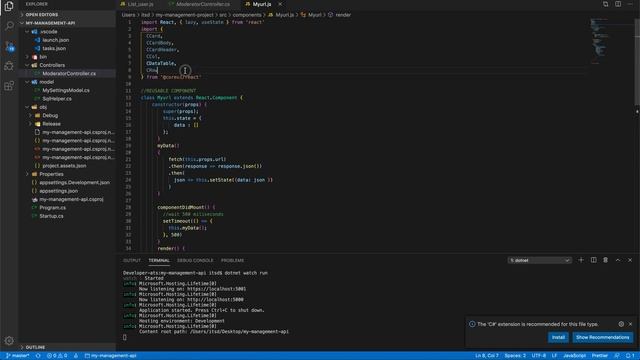Viewport: 640px width, 360px height.
Task: Open the compare changes icon in editor toolbar
Action: [606, 4]
